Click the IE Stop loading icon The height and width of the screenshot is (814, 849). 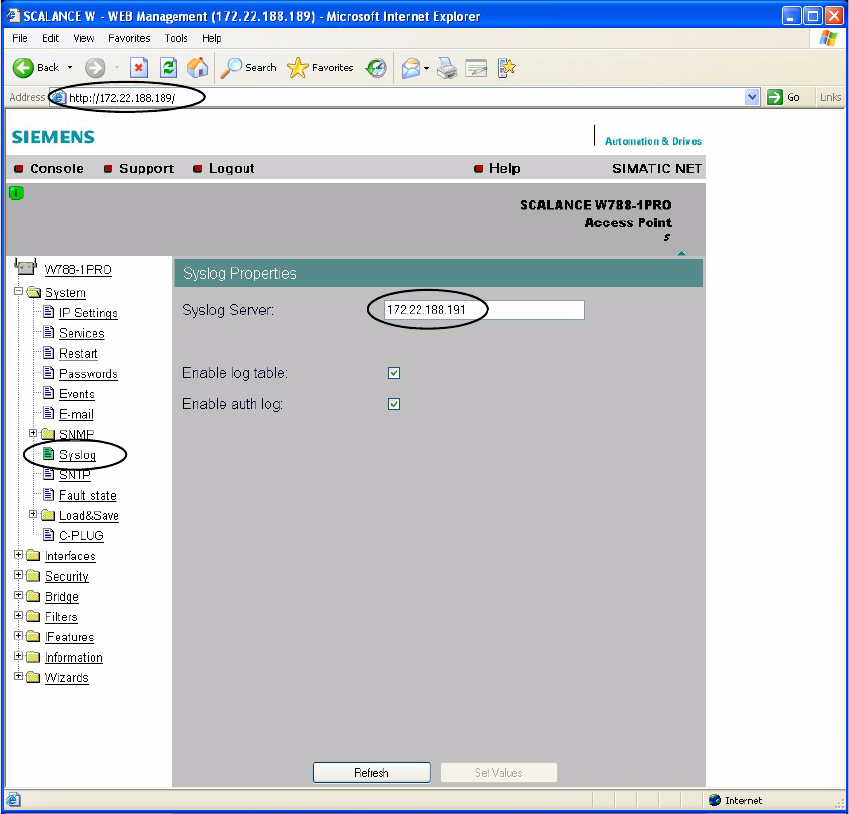coord(139,68)
